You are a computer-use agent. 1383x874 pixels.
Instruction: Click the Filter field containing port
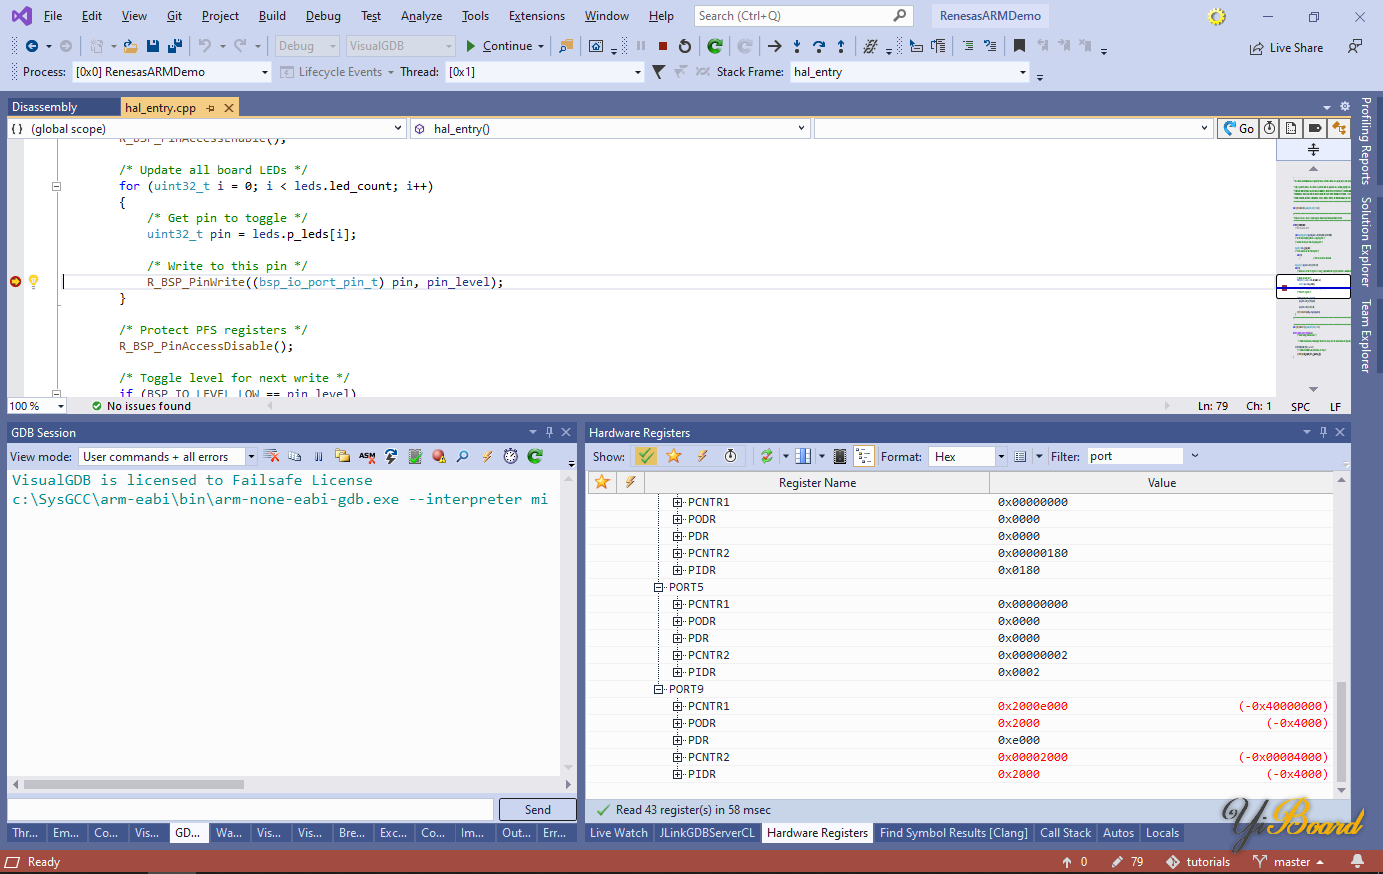click(1135, 456)
